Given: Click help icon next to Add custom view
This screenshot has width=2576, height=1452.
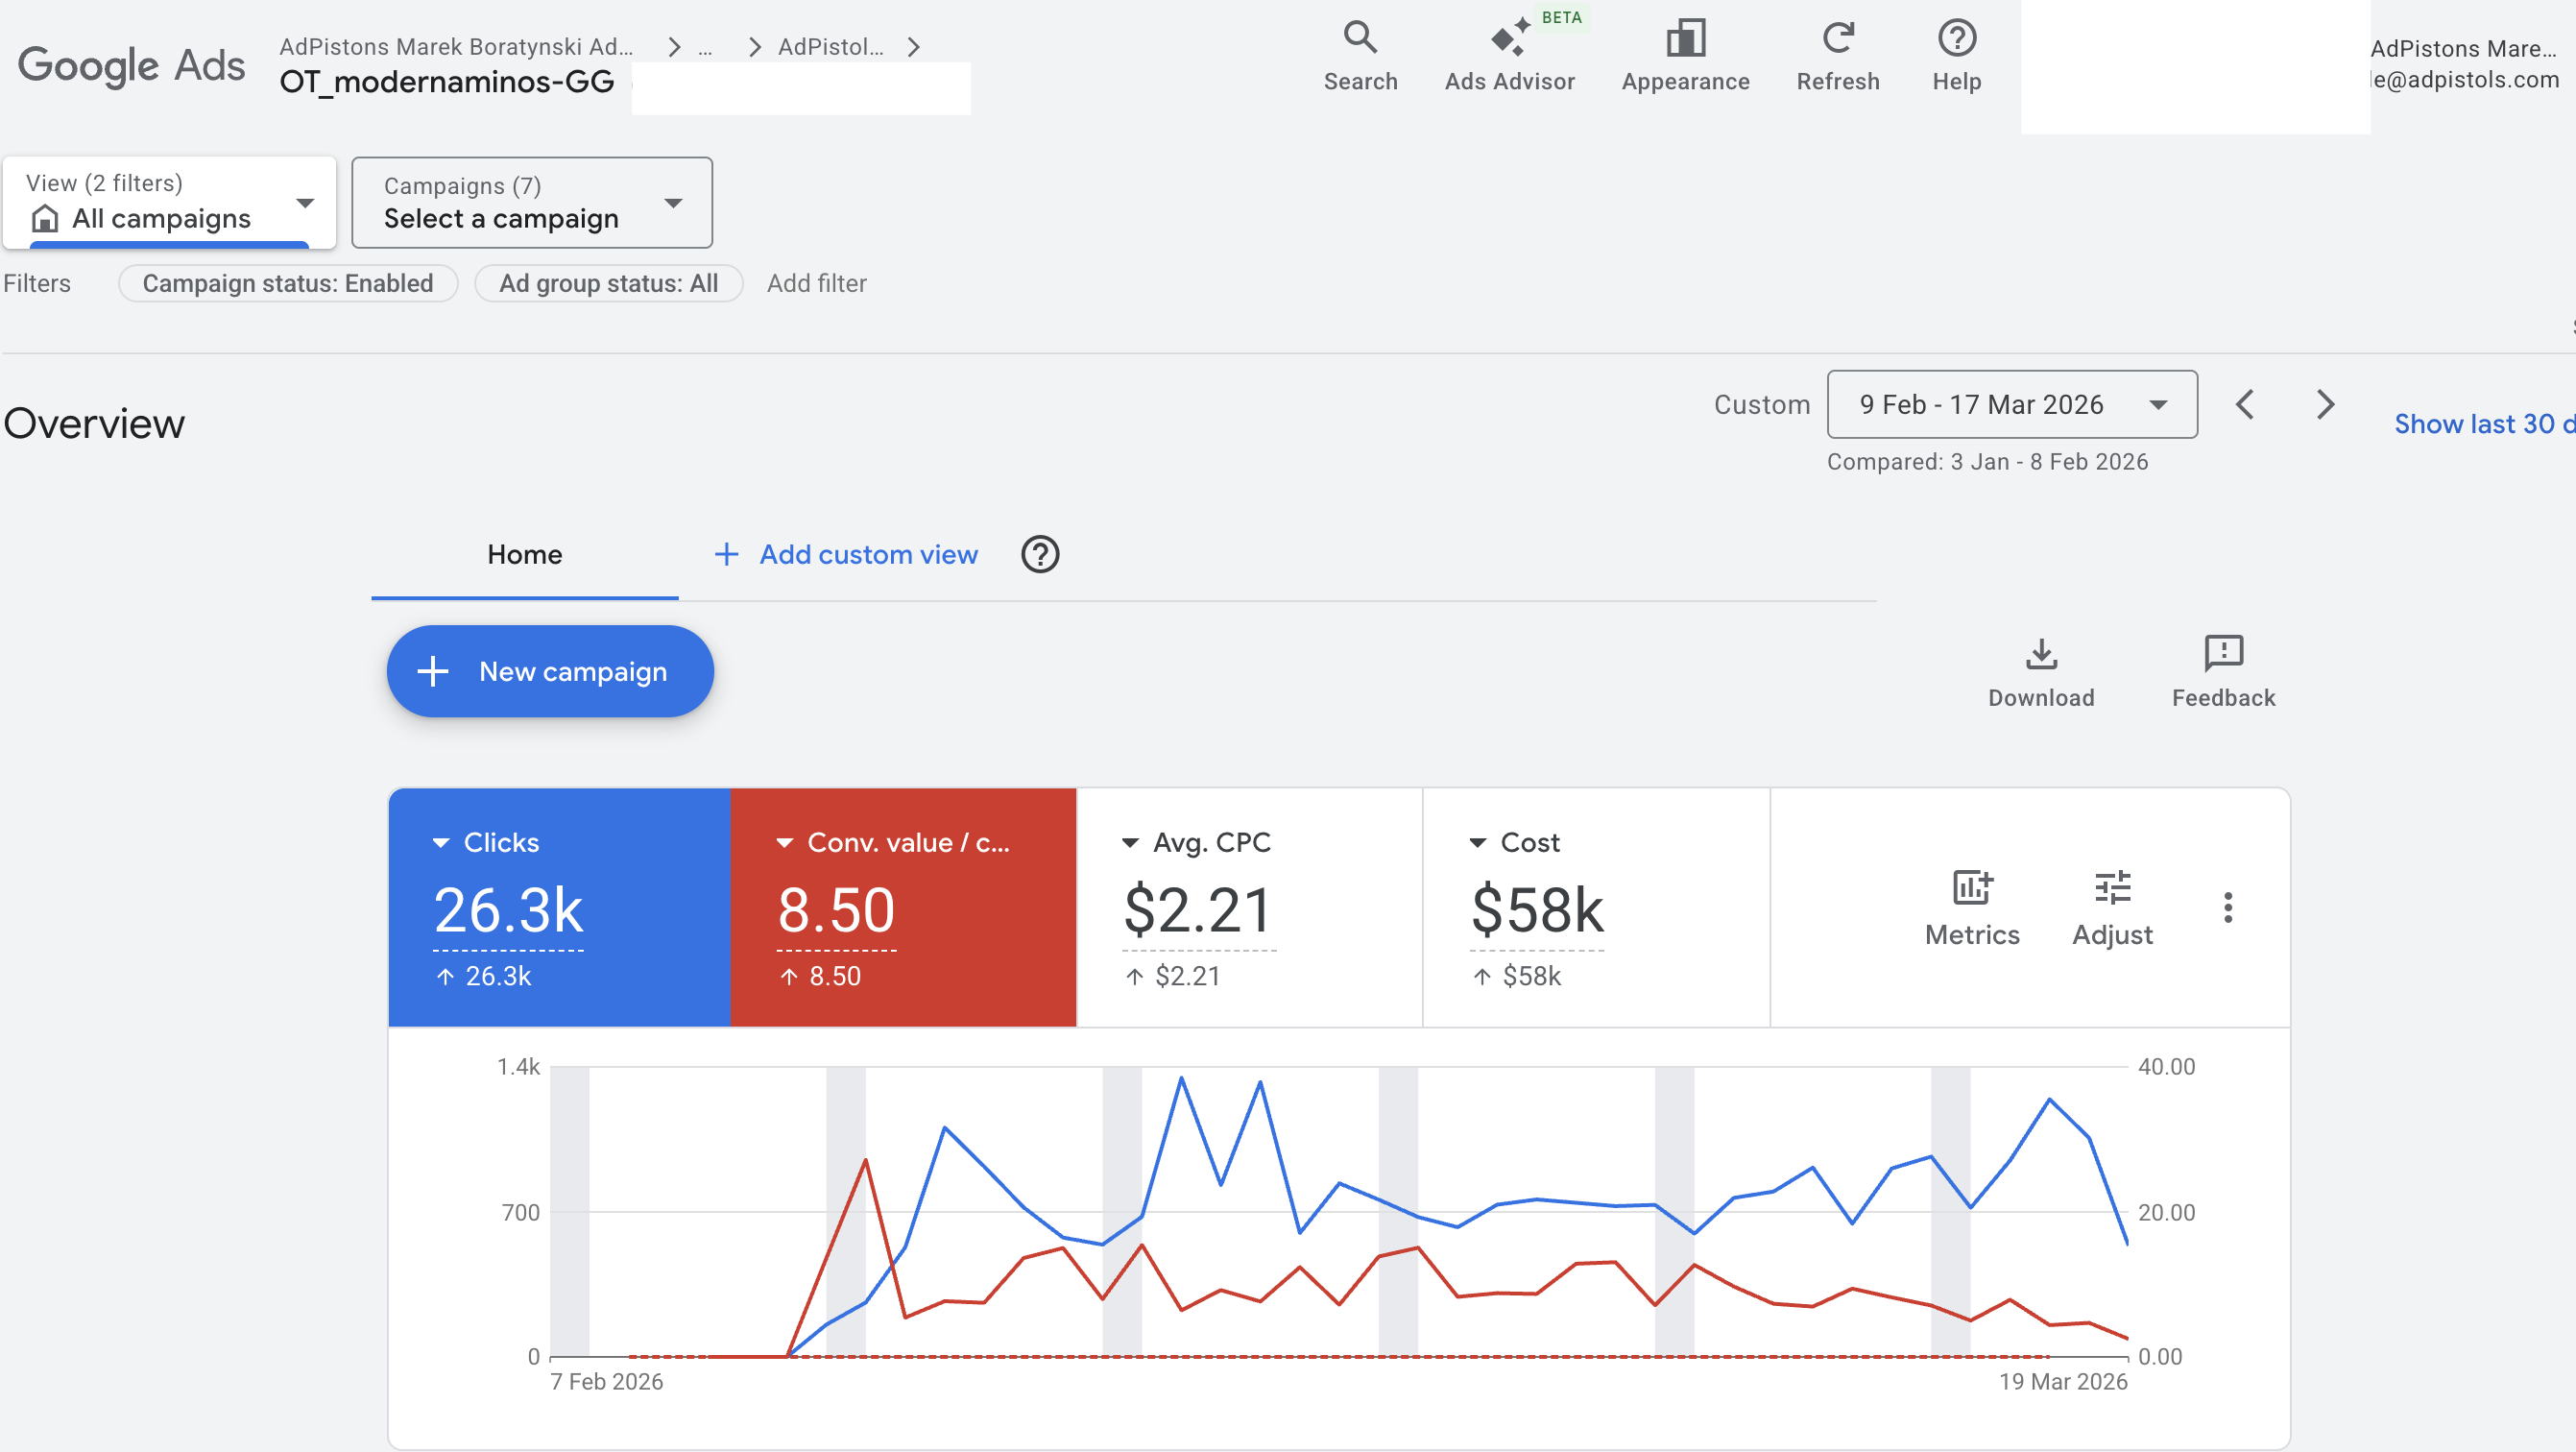Looking at the screenshot, I should point(1039,554).
